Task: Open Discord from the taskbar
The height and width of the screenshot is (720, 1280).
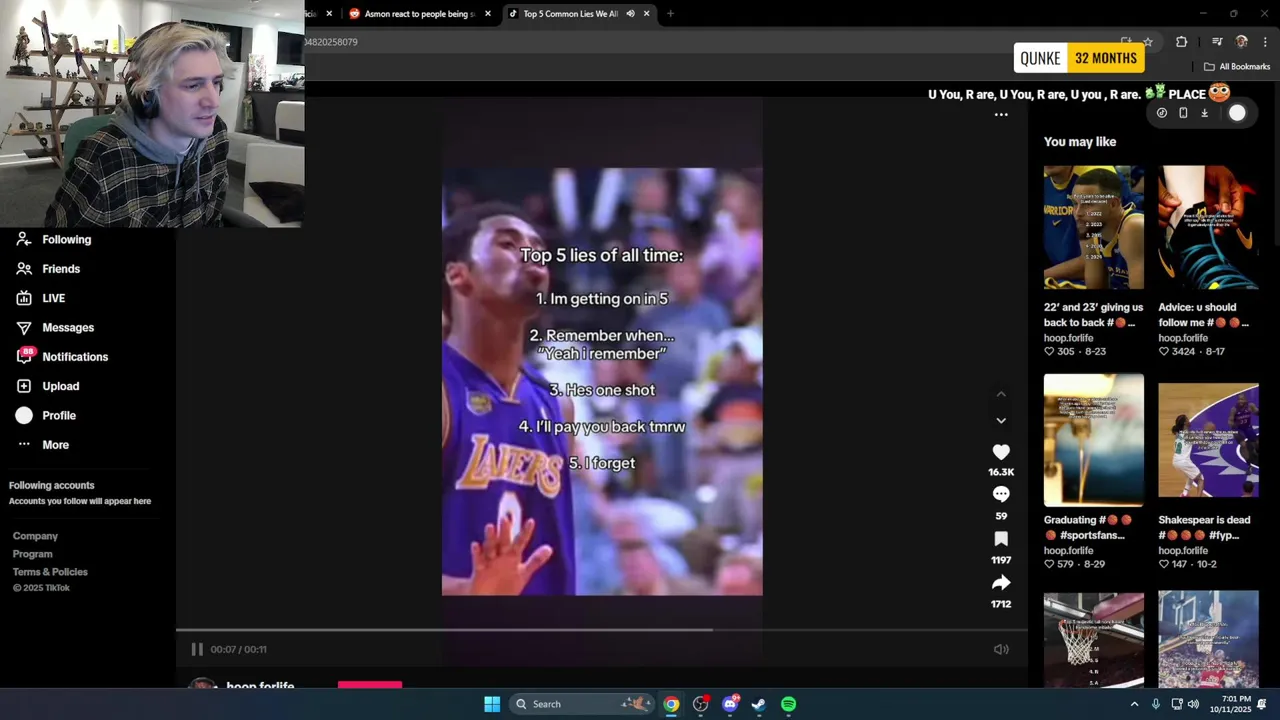Action: click(x=730, y=704)
